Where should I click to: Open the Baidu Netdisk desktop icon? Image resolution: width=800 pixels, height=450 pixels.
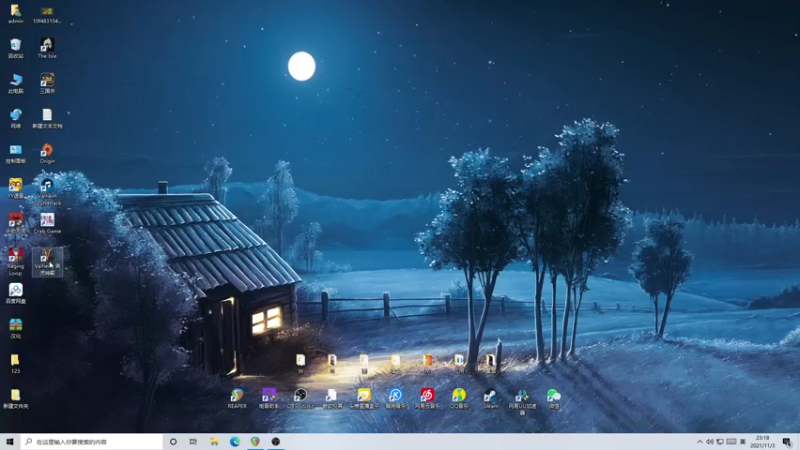(15, 293)
